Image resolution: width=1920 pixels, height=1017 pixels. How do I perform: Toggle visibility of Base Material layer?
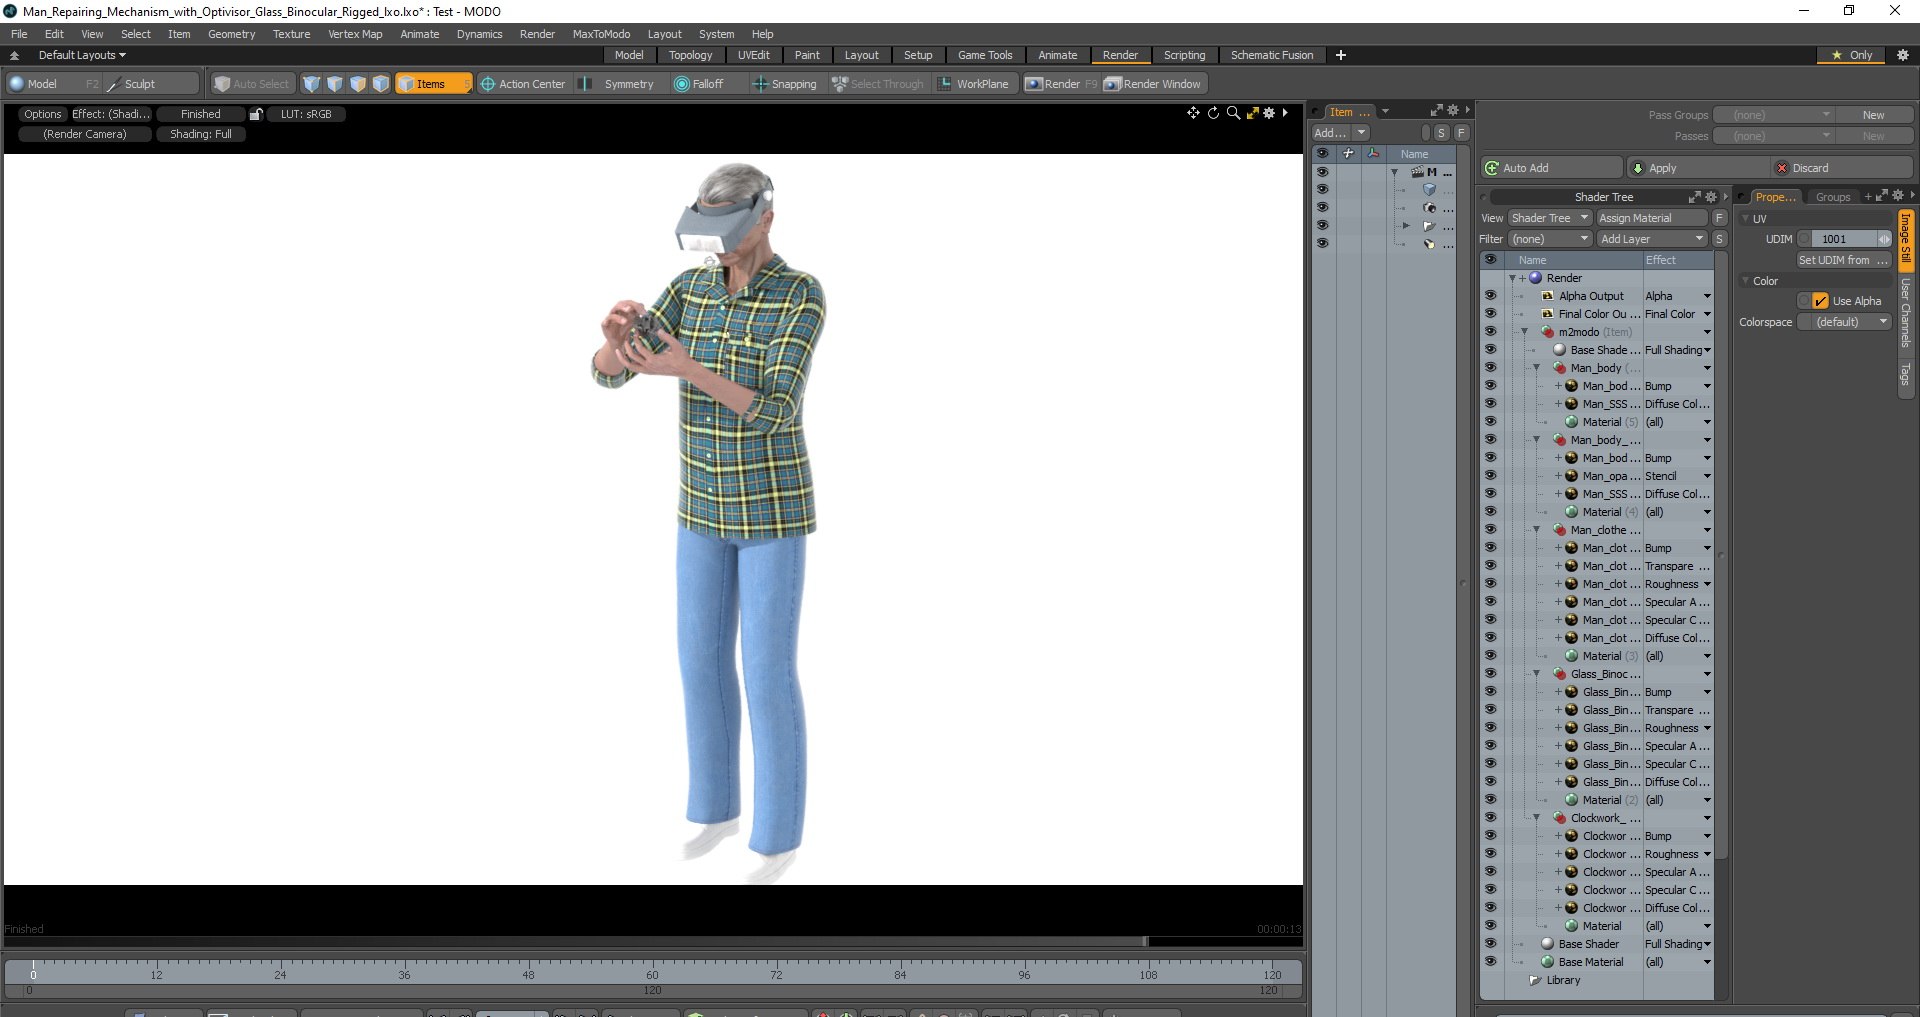1490,962
